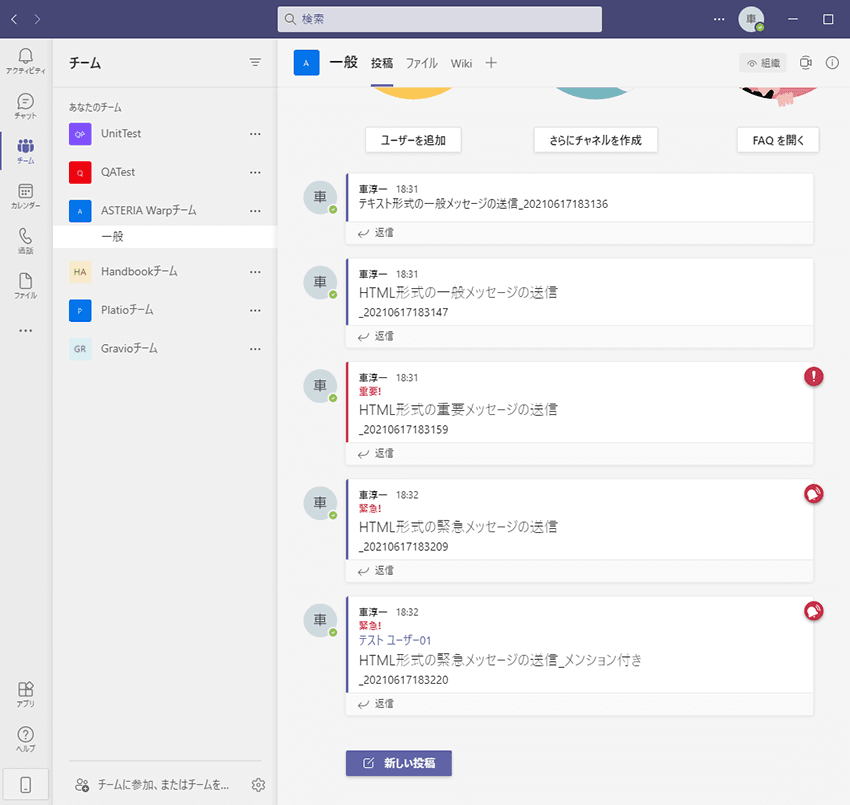Switch to the 投稿 tab
Image resolution: width=850 pixels, height=805 pixels.
pos(382,63)
